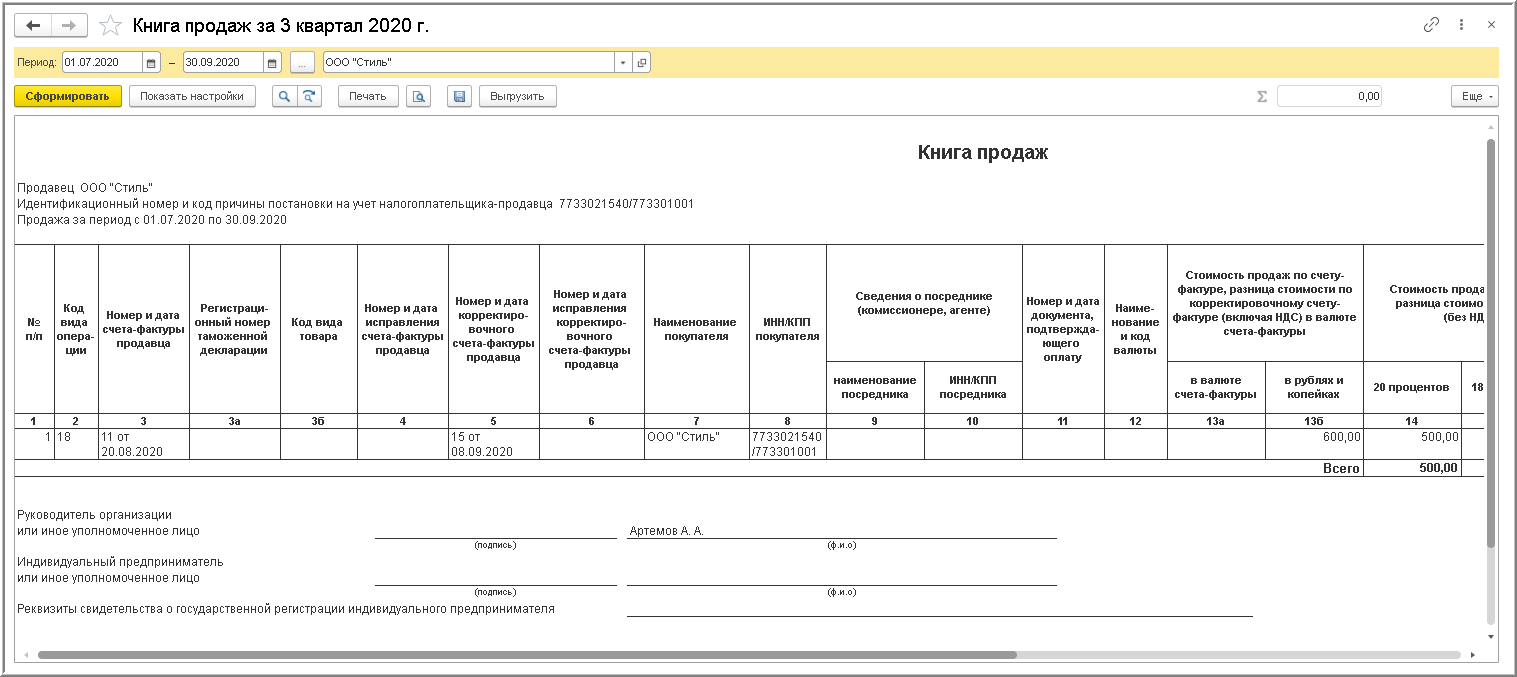Click the Сформировать button
The height and width of the screenshot is (677, 1517).
coord(68,96)
